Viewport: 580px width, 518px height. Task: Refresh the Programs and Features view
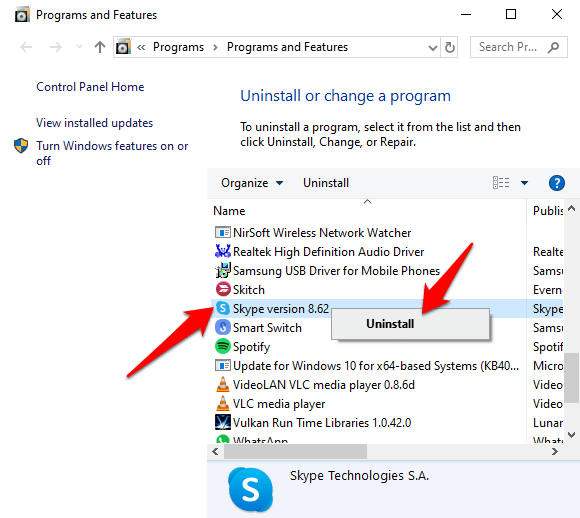pyautogui.click(x=449, y=47)
